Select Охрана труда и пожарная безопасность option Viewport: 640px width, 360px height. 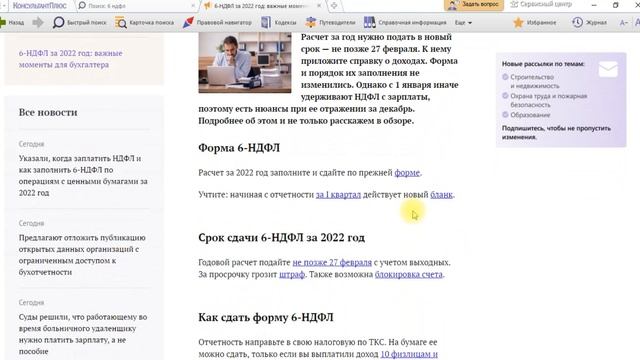pos(544,100)
